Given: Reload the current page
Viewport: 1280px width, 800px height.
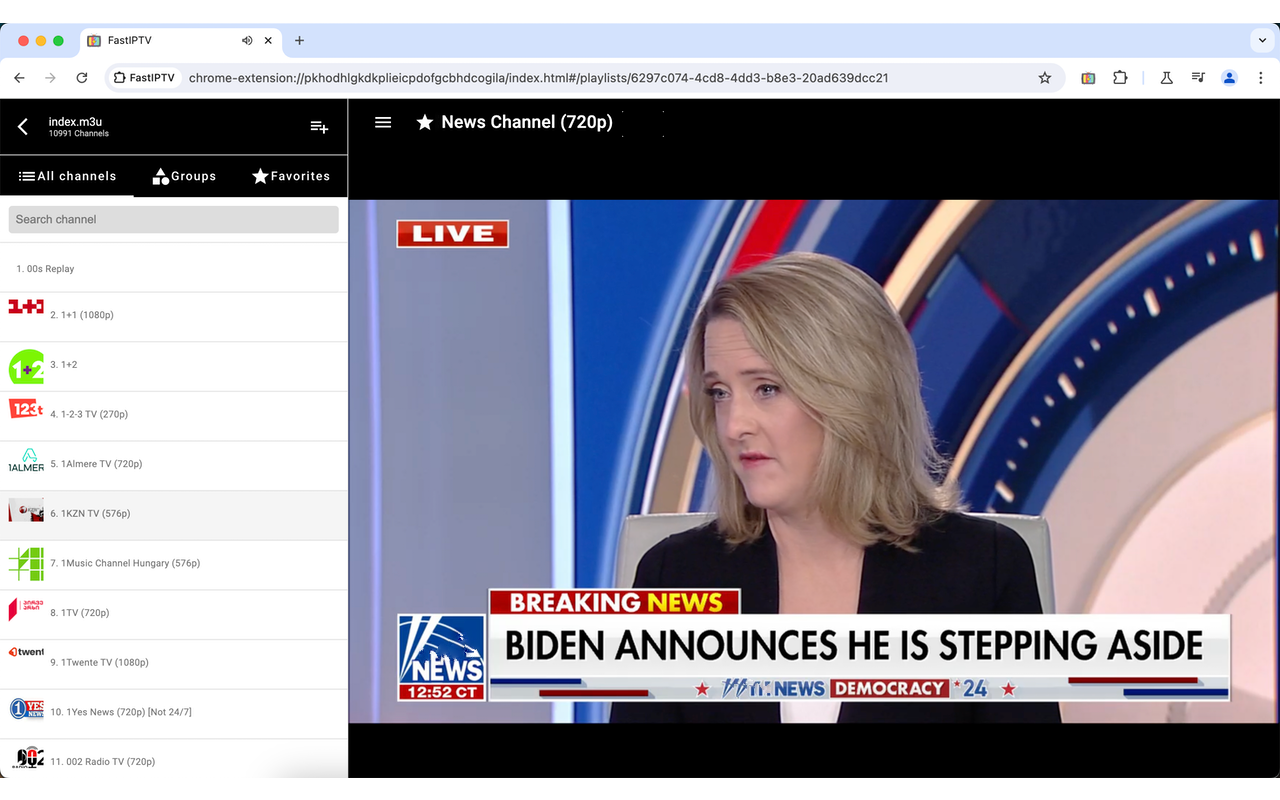Looking at the screenshot, I should 82,78.
